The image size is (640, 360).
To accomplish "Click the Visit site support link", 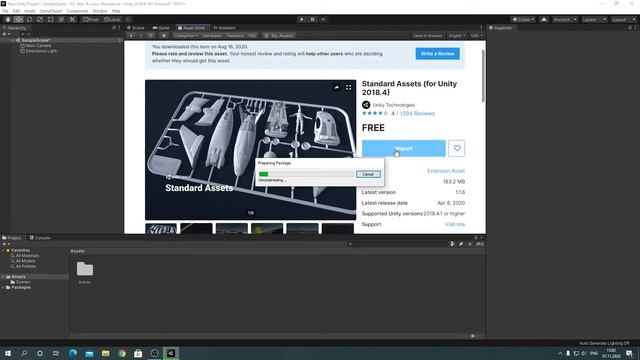I will click(x=455, y=224).
